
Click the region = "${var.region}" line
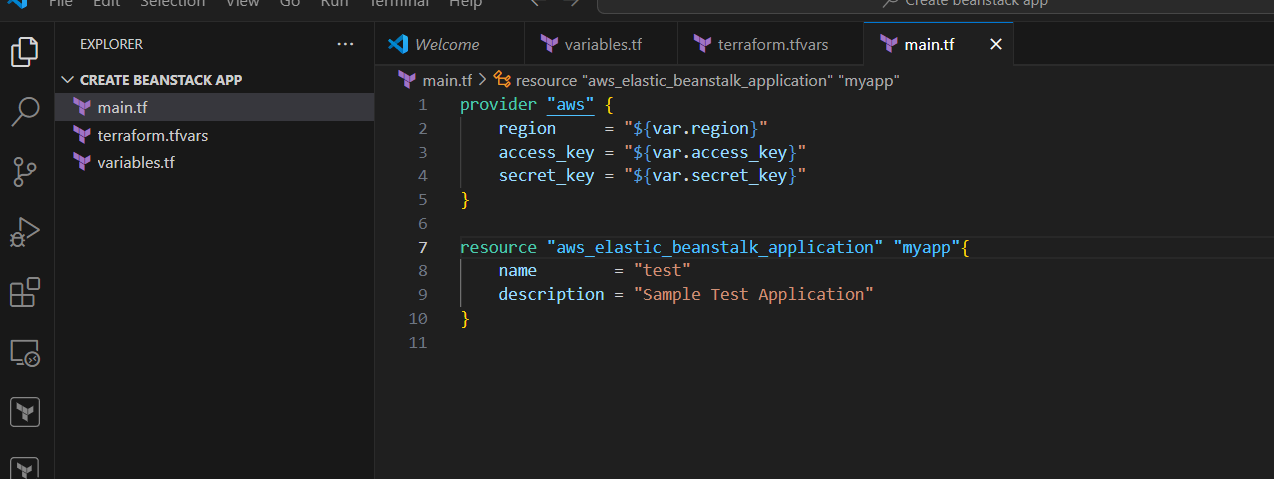click(x=633, y=128)
